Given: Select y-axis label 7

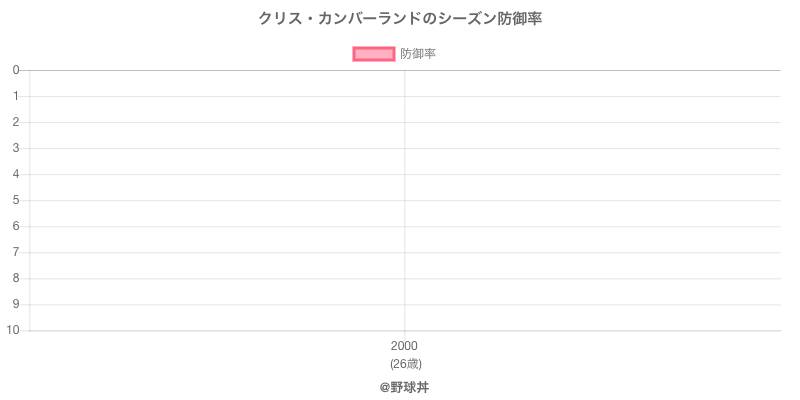Looking at the screenshot, I should coord(16,252).
